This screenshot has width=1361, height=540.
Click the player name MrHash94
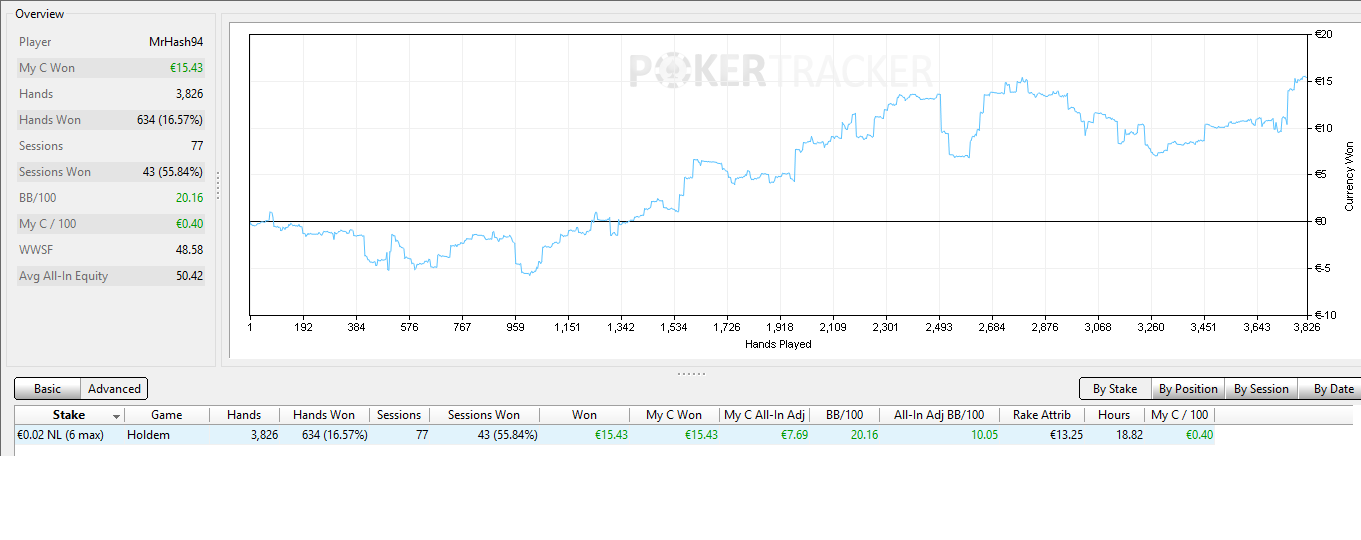(x=176, y=42)
